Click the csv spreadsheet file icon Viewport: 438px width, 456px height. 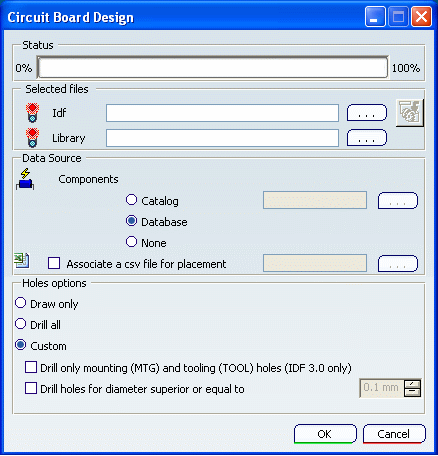coord(22,261)
